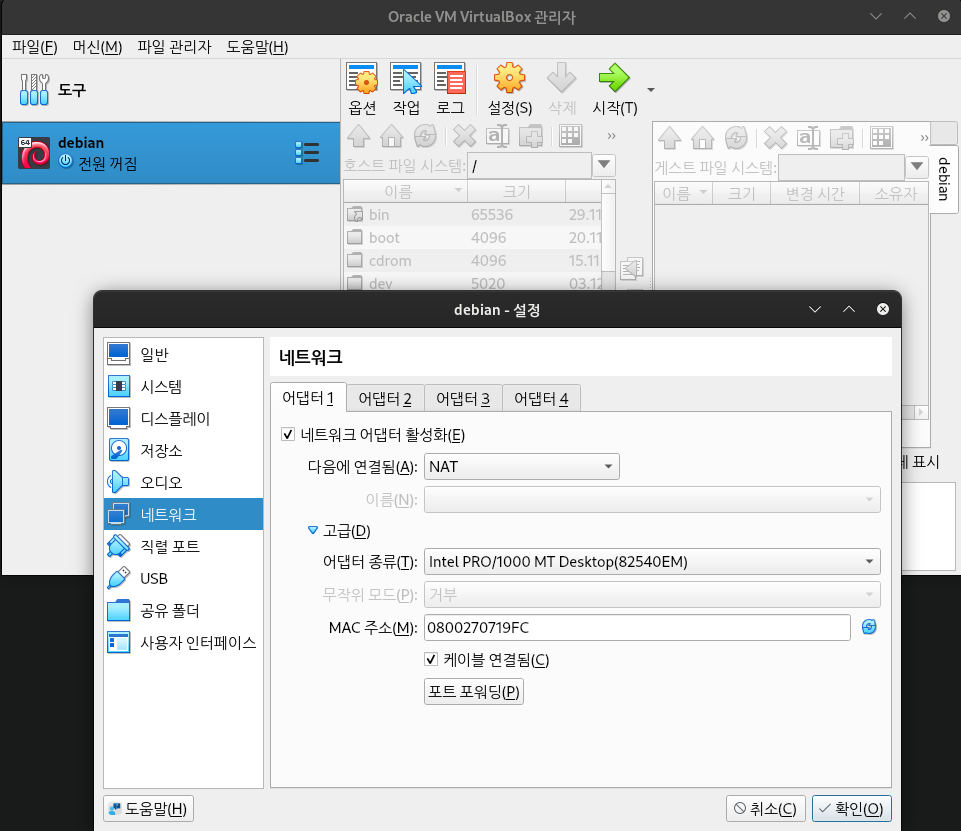Click 도움말(H) button in settings dialog
This screenshot has width=961, height=831.
pos(149,808)
